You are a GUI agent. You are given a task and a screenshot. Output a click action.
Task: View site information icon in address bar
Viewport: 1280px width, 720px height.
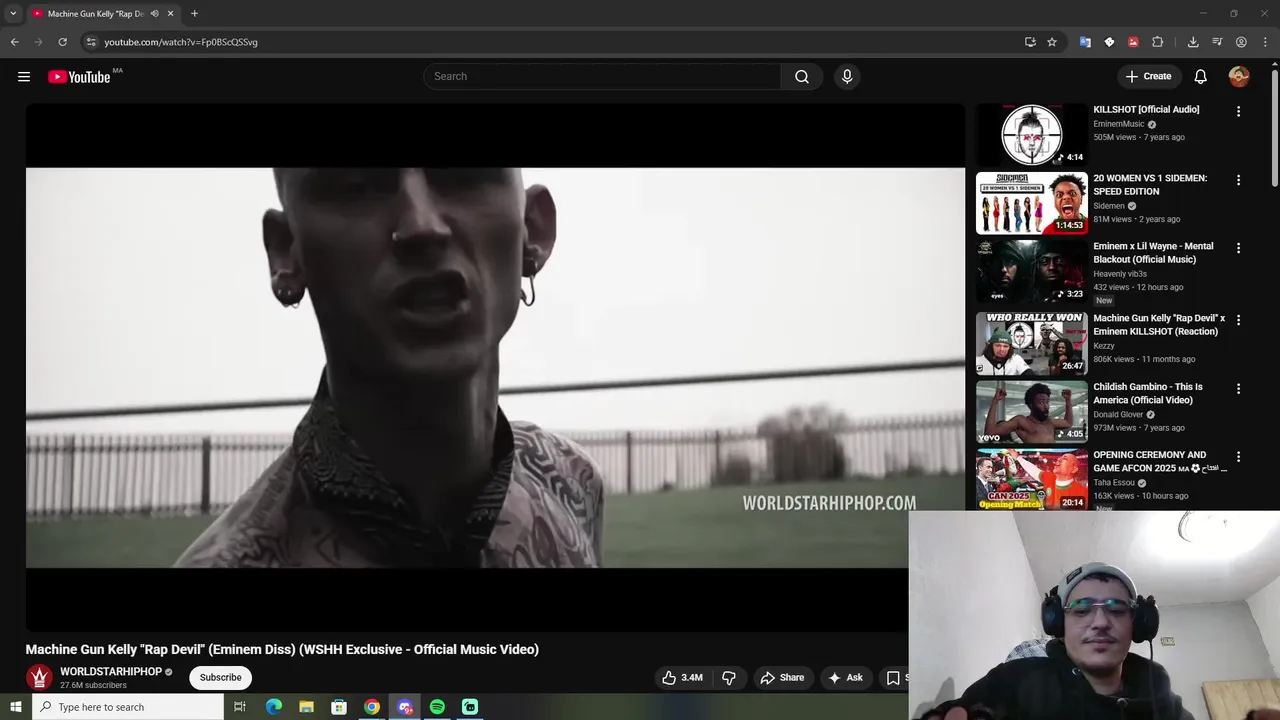[x=91, y=42]
